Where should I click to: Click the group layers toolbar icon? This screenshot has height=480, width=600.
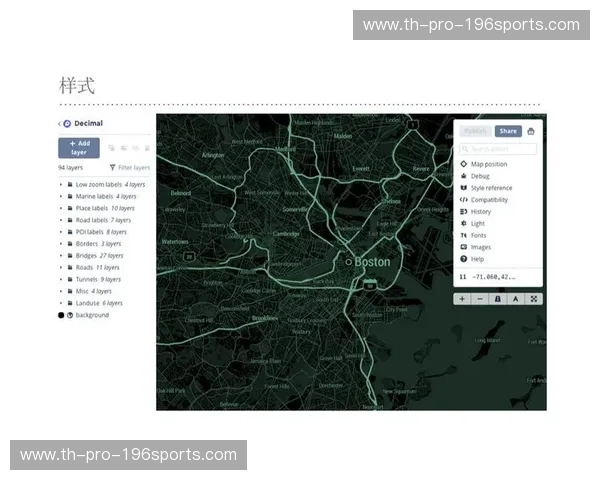click(124, 148)
